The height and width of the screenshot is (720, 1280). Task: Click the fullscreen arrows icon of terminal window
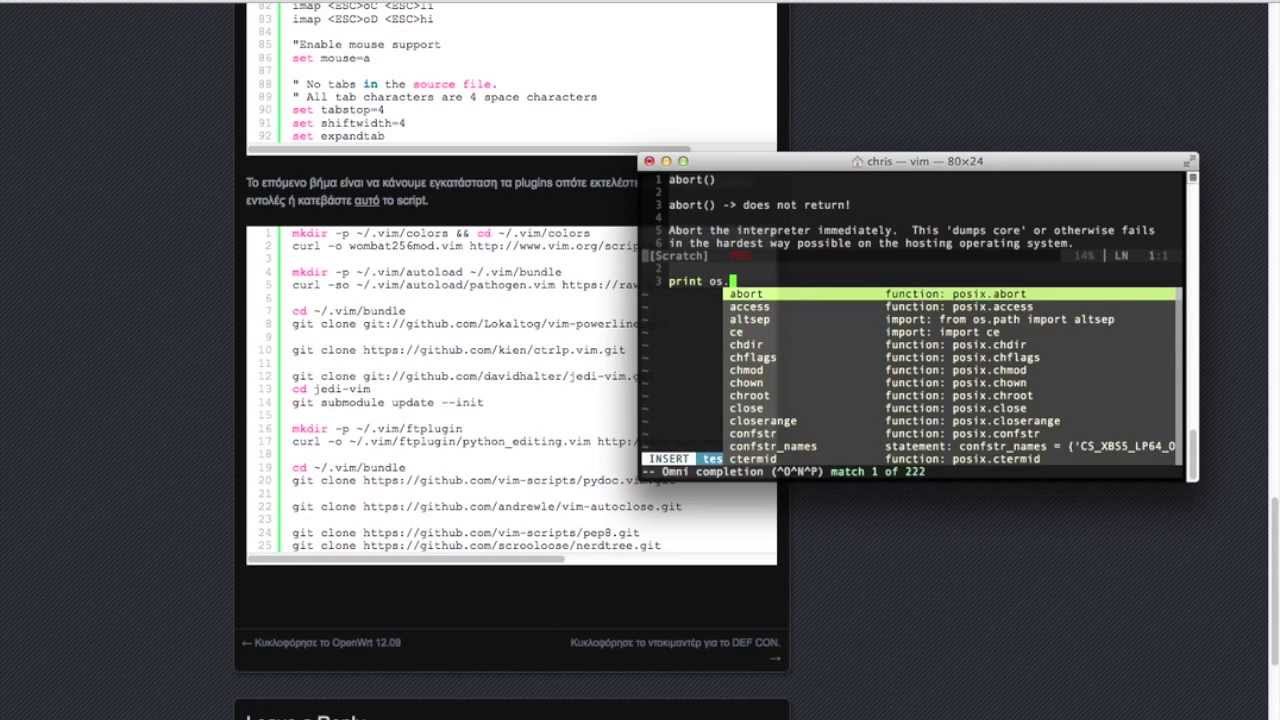click(x=1188, y=160)
